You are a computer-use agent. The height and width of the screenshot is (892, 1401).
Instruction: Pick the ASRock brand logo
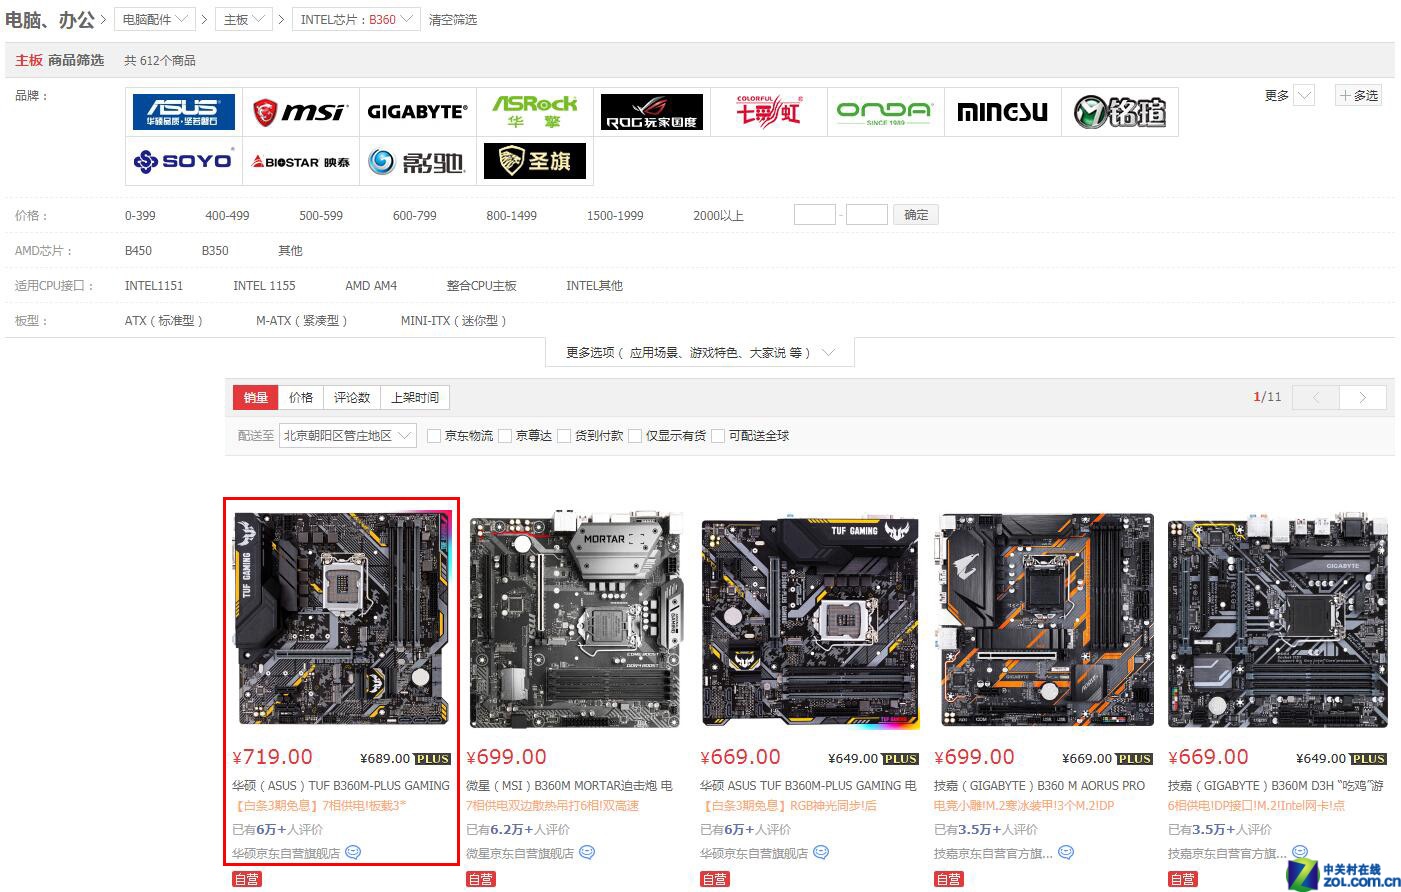point(534,111)
